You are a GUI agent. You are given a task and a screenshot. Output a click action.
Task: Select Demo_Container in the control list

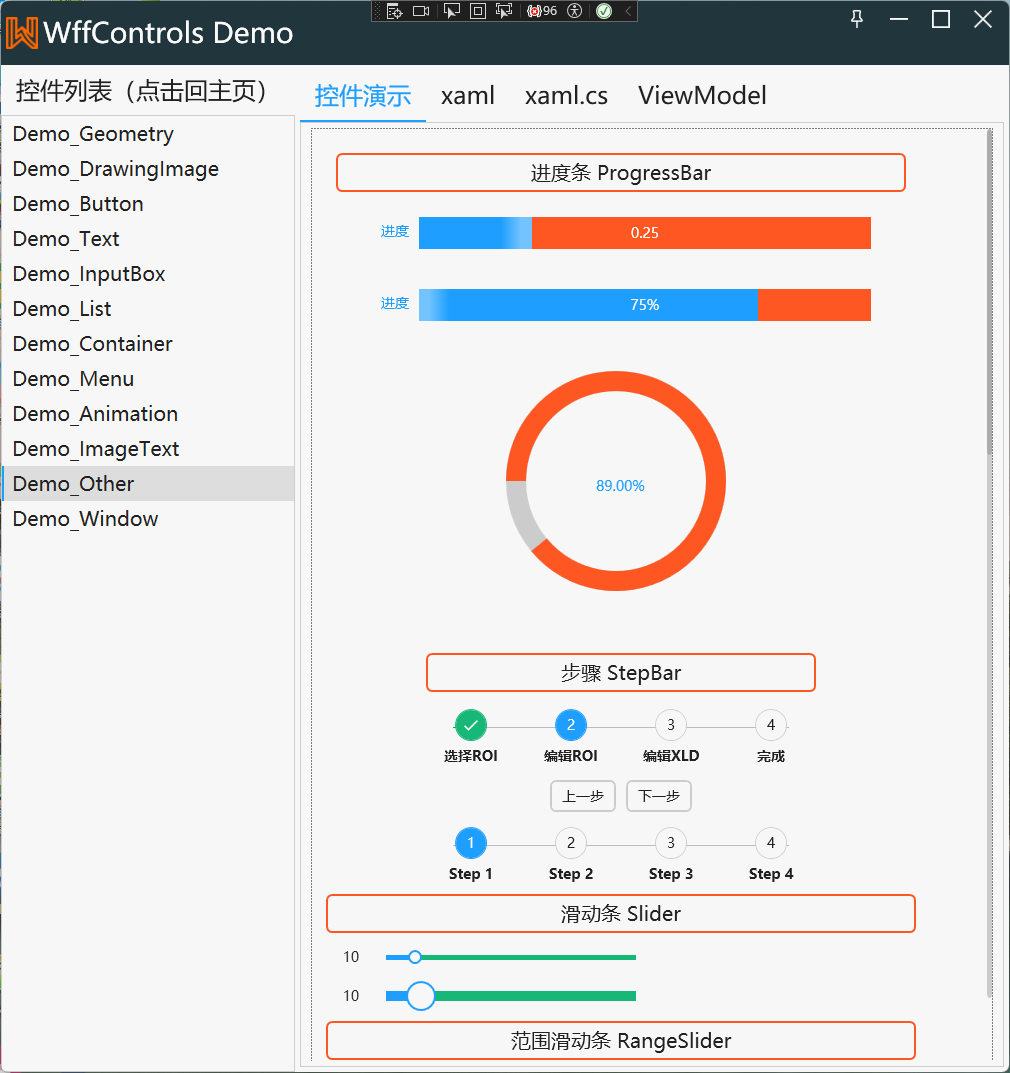[148, 343]
